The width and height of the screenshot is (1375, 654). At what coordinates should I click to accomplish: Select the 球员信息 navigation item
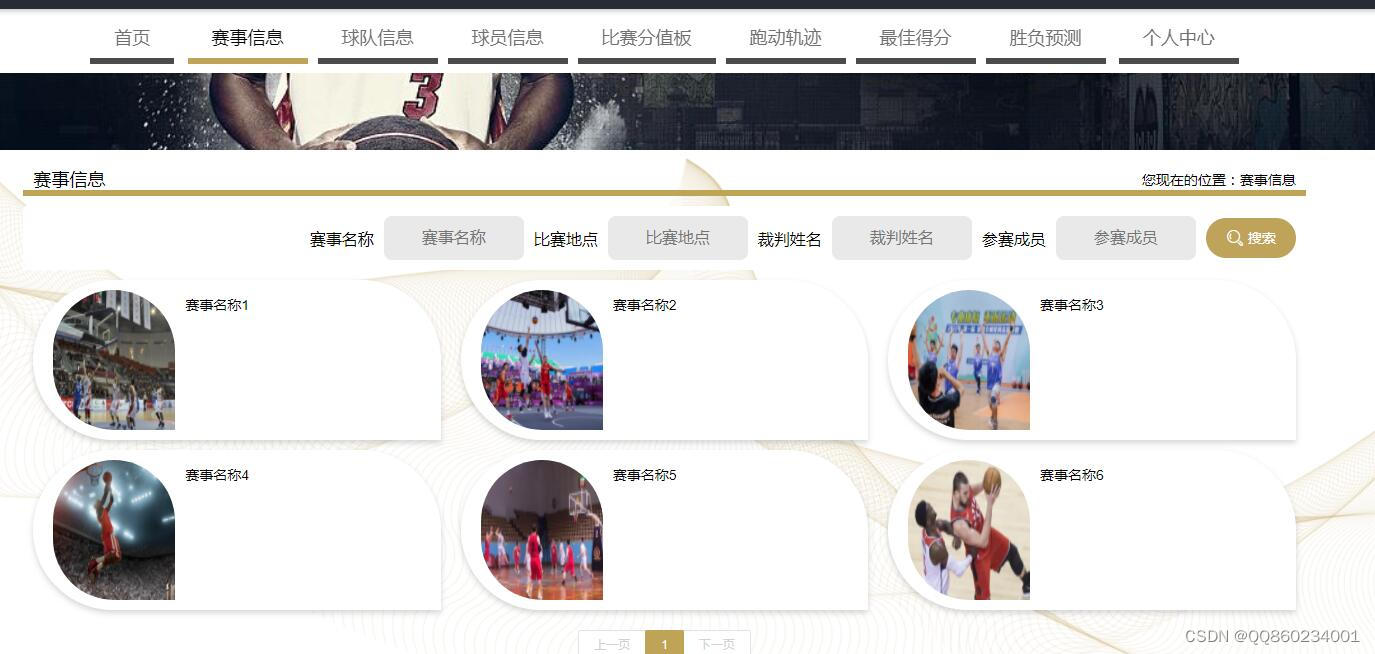(508, 38)
